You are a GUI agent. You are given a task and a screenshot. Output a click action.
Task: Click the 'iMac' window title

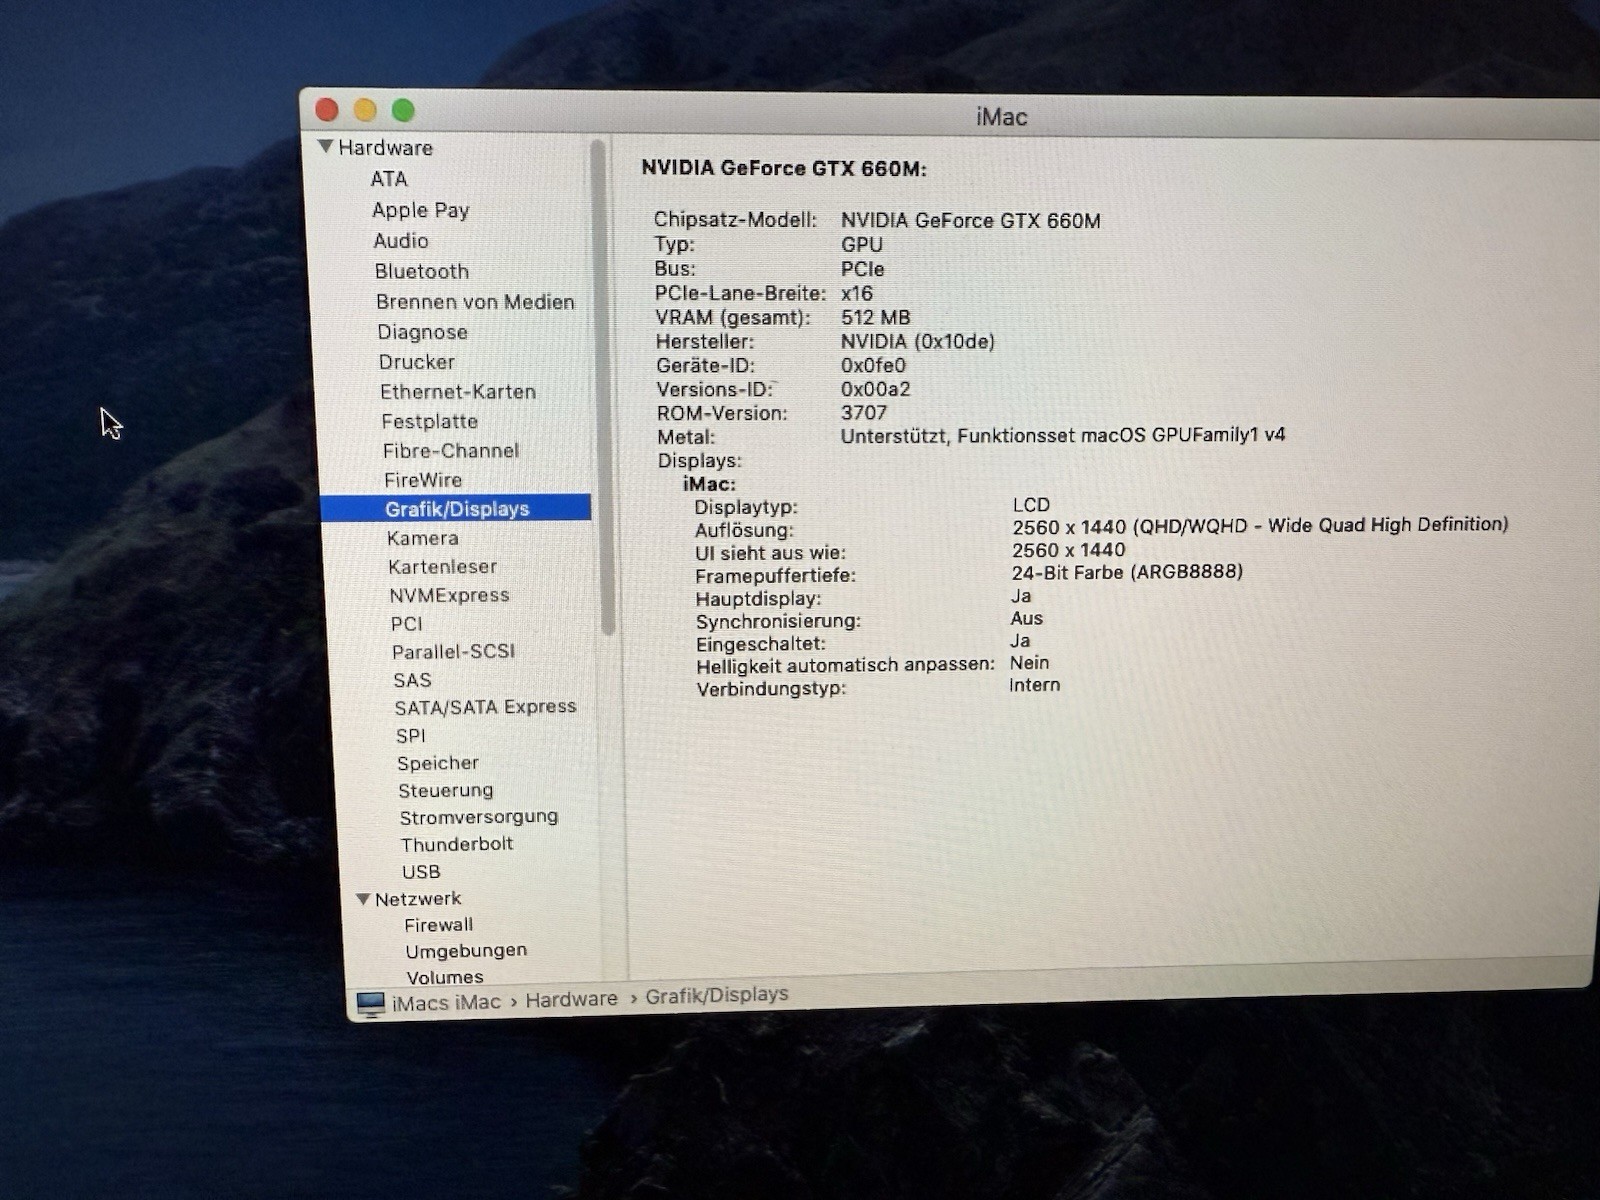(1001, 117)
